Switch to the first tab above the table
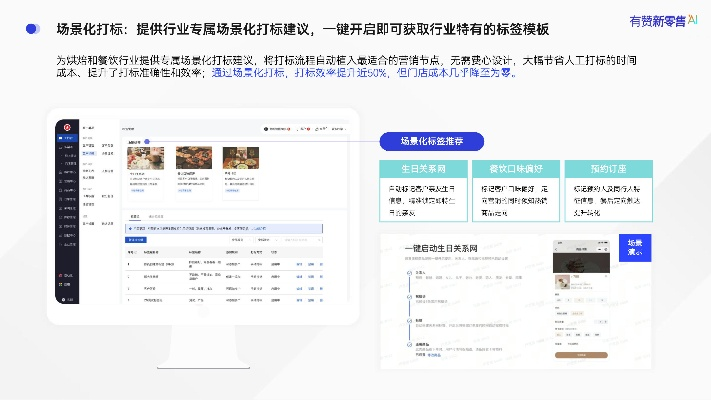Screen dimensions: 711x400 [135, 216]
